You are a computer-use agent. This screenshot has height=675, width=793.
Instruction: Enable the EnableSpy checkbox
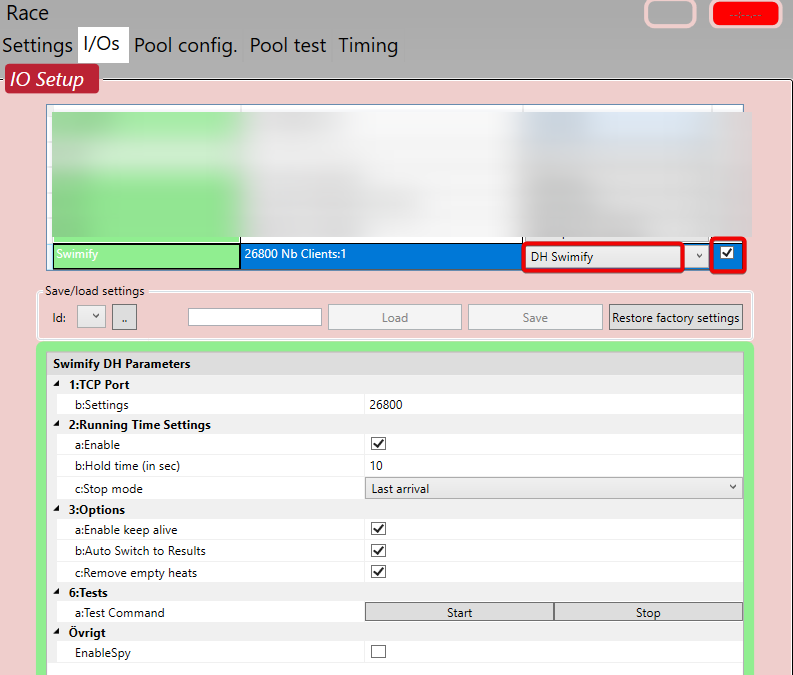click(x=378, y=652)
